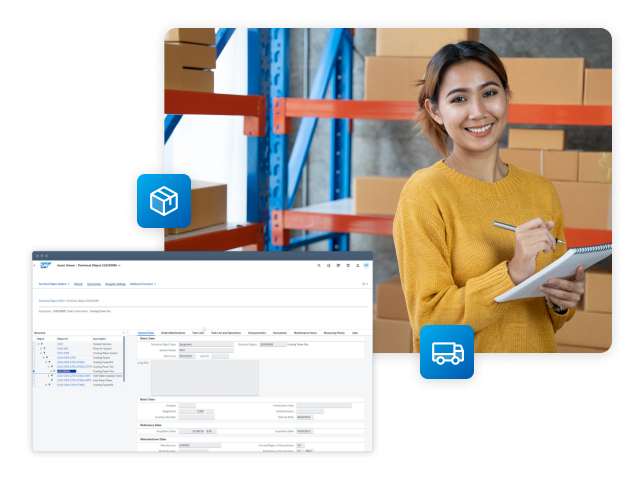Click the blue package box icon
Screen dimensions: 640x480
point(163,200)
